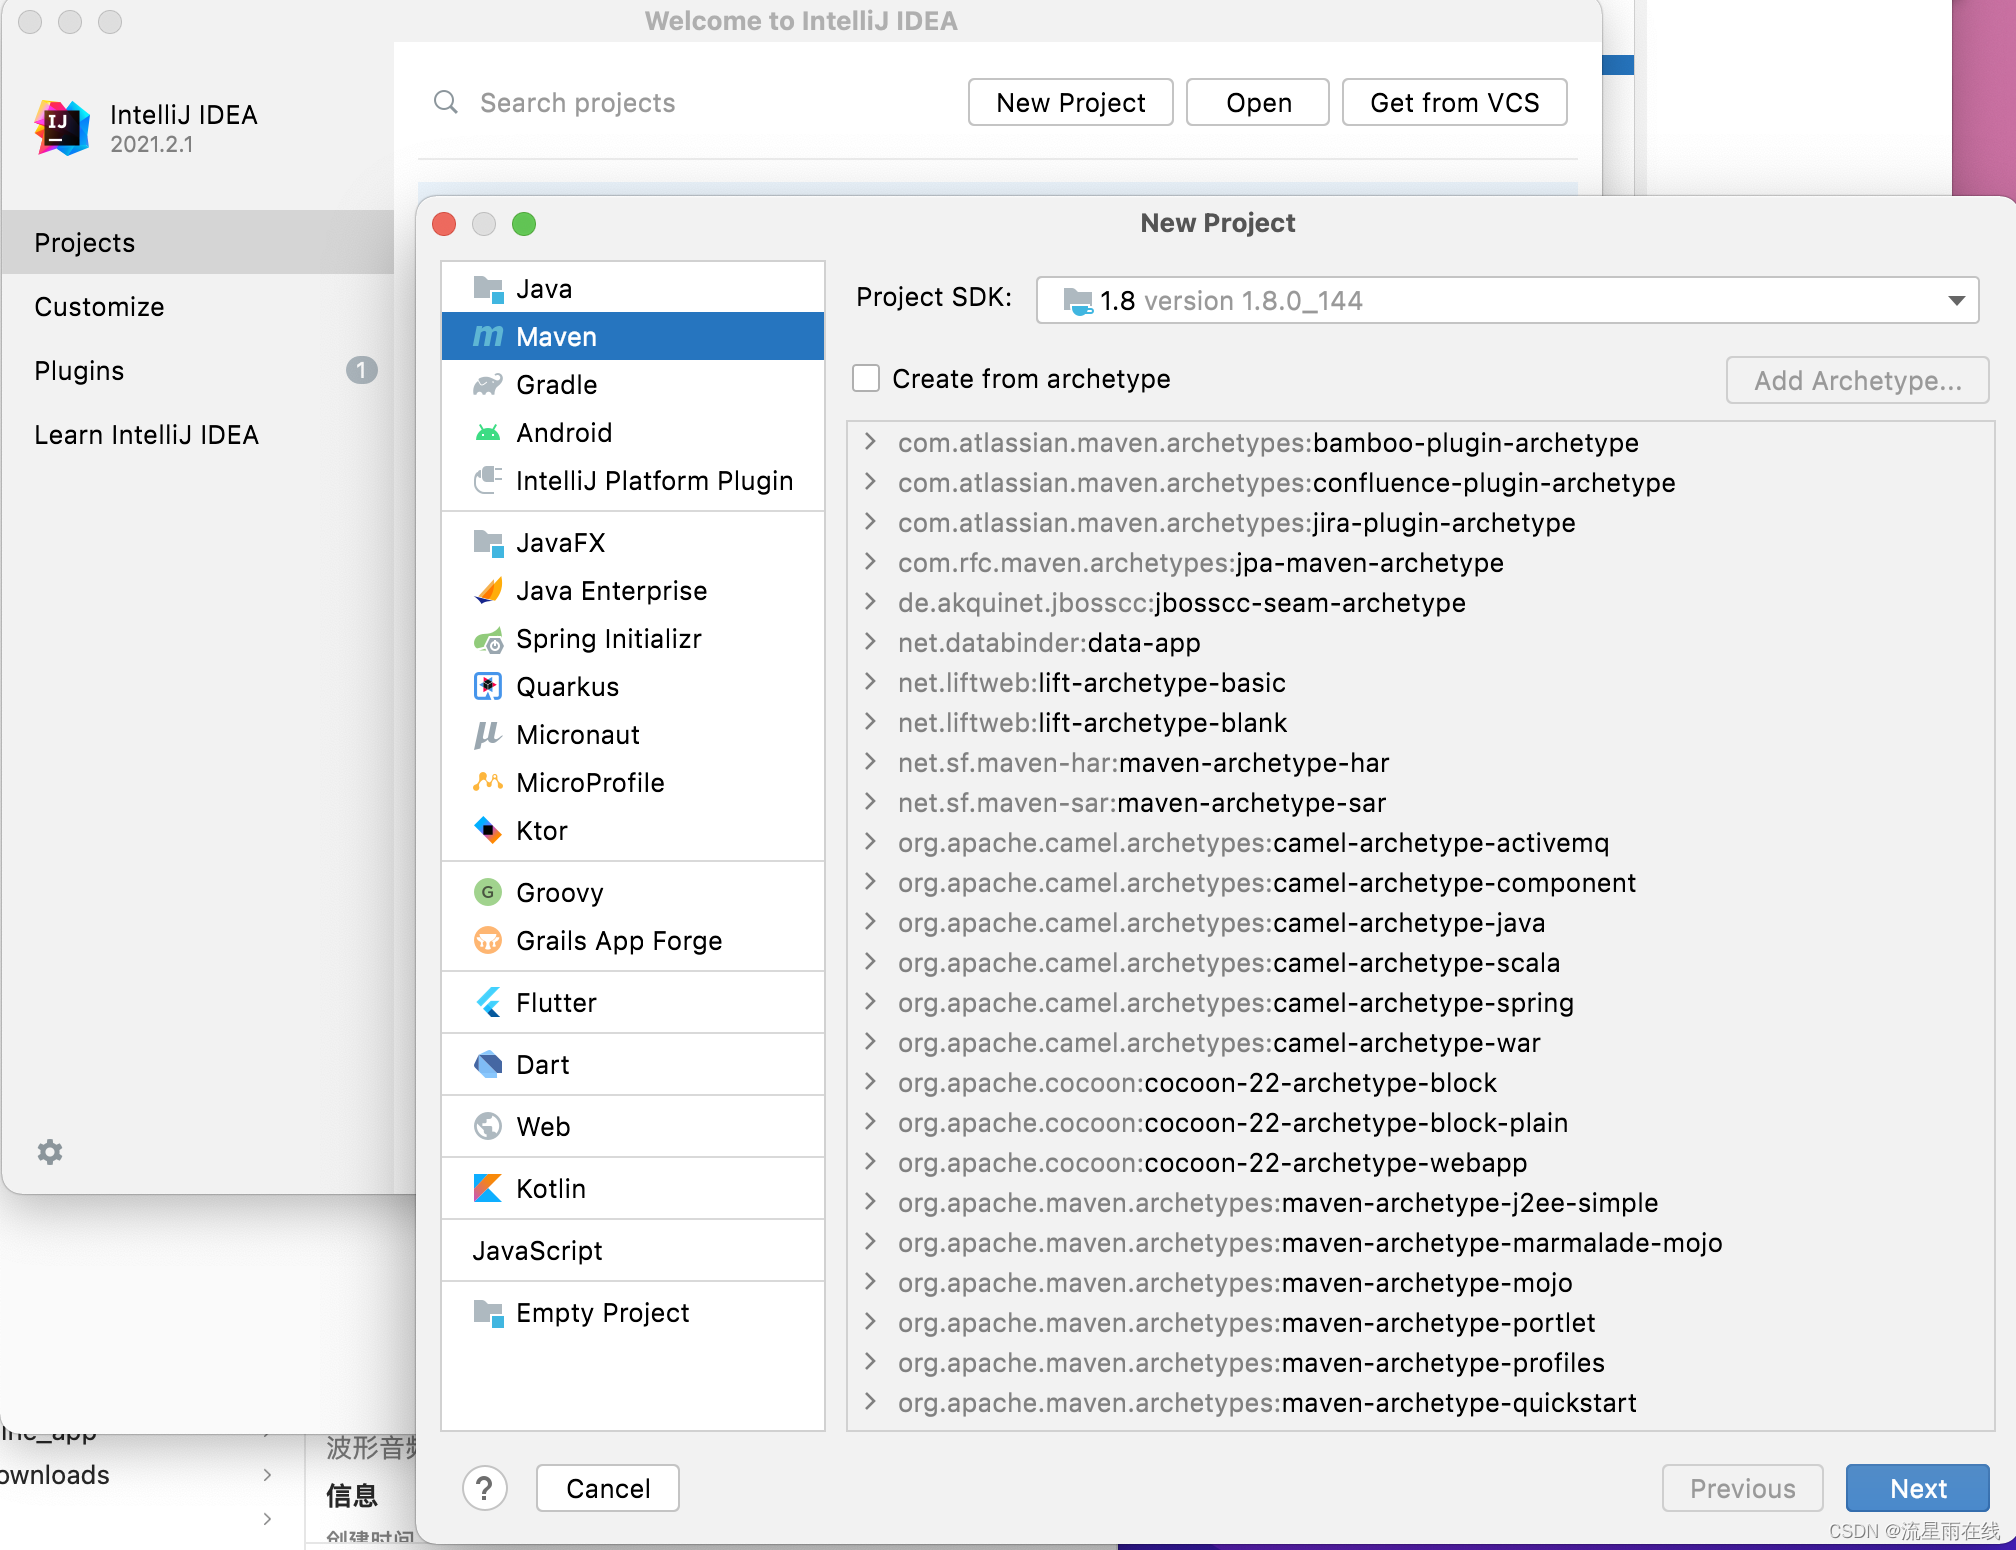Image resolution: width=2016 pixels, height=1550 pixels.
Task: Click Get from VCS button
Action: 1454,103
